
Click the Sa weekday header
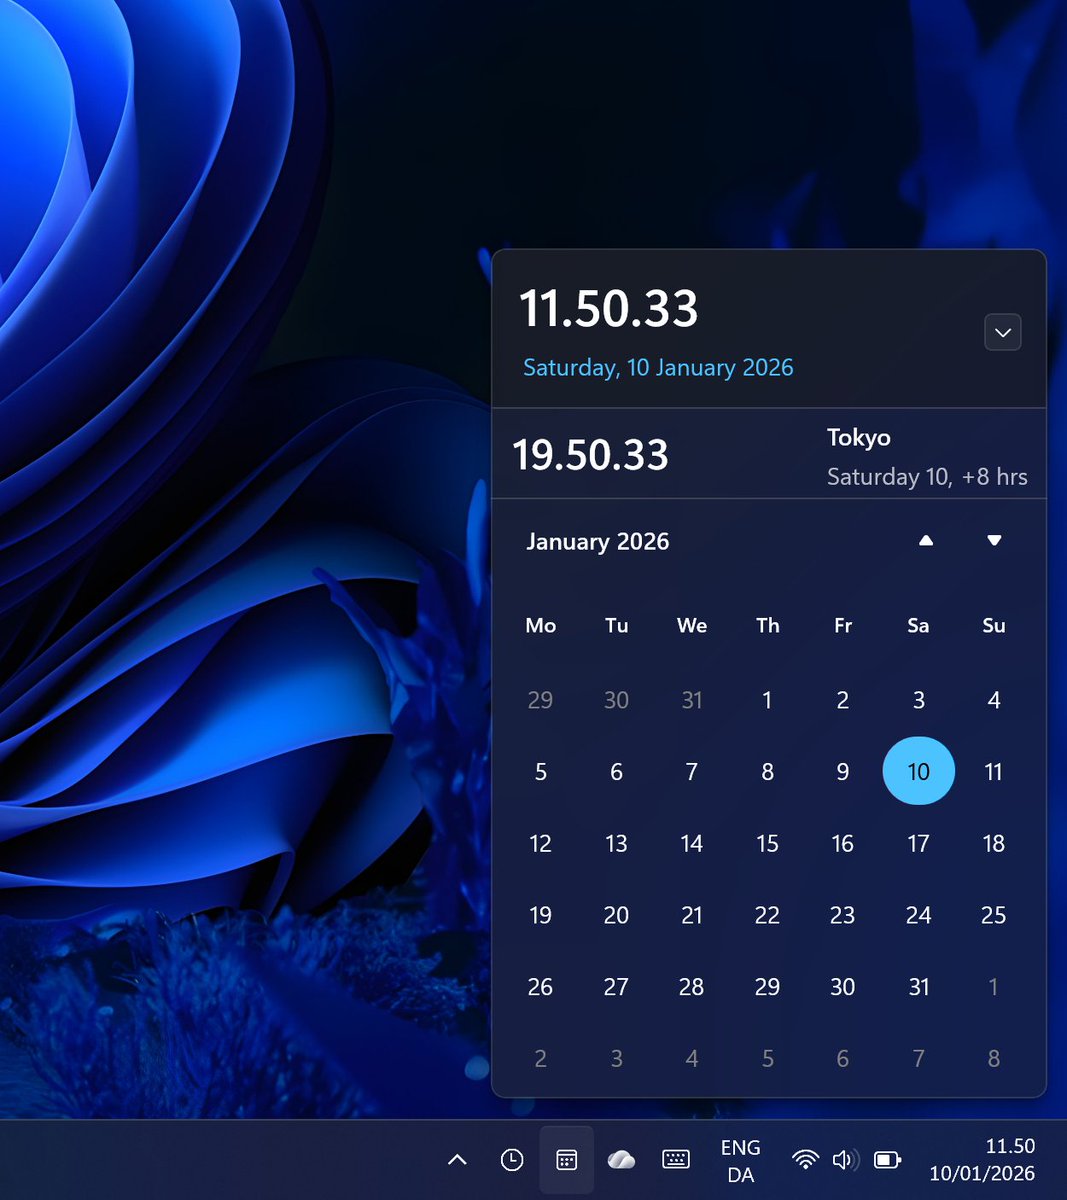pos(918,626)
